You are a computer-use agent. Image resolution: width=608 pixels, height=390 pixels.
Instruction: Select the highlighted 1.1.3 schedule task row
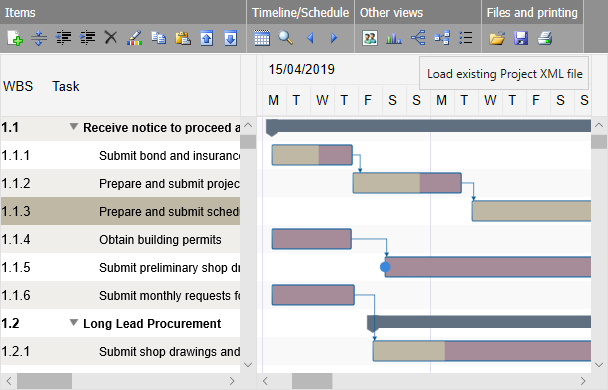[x=120, y=211]
